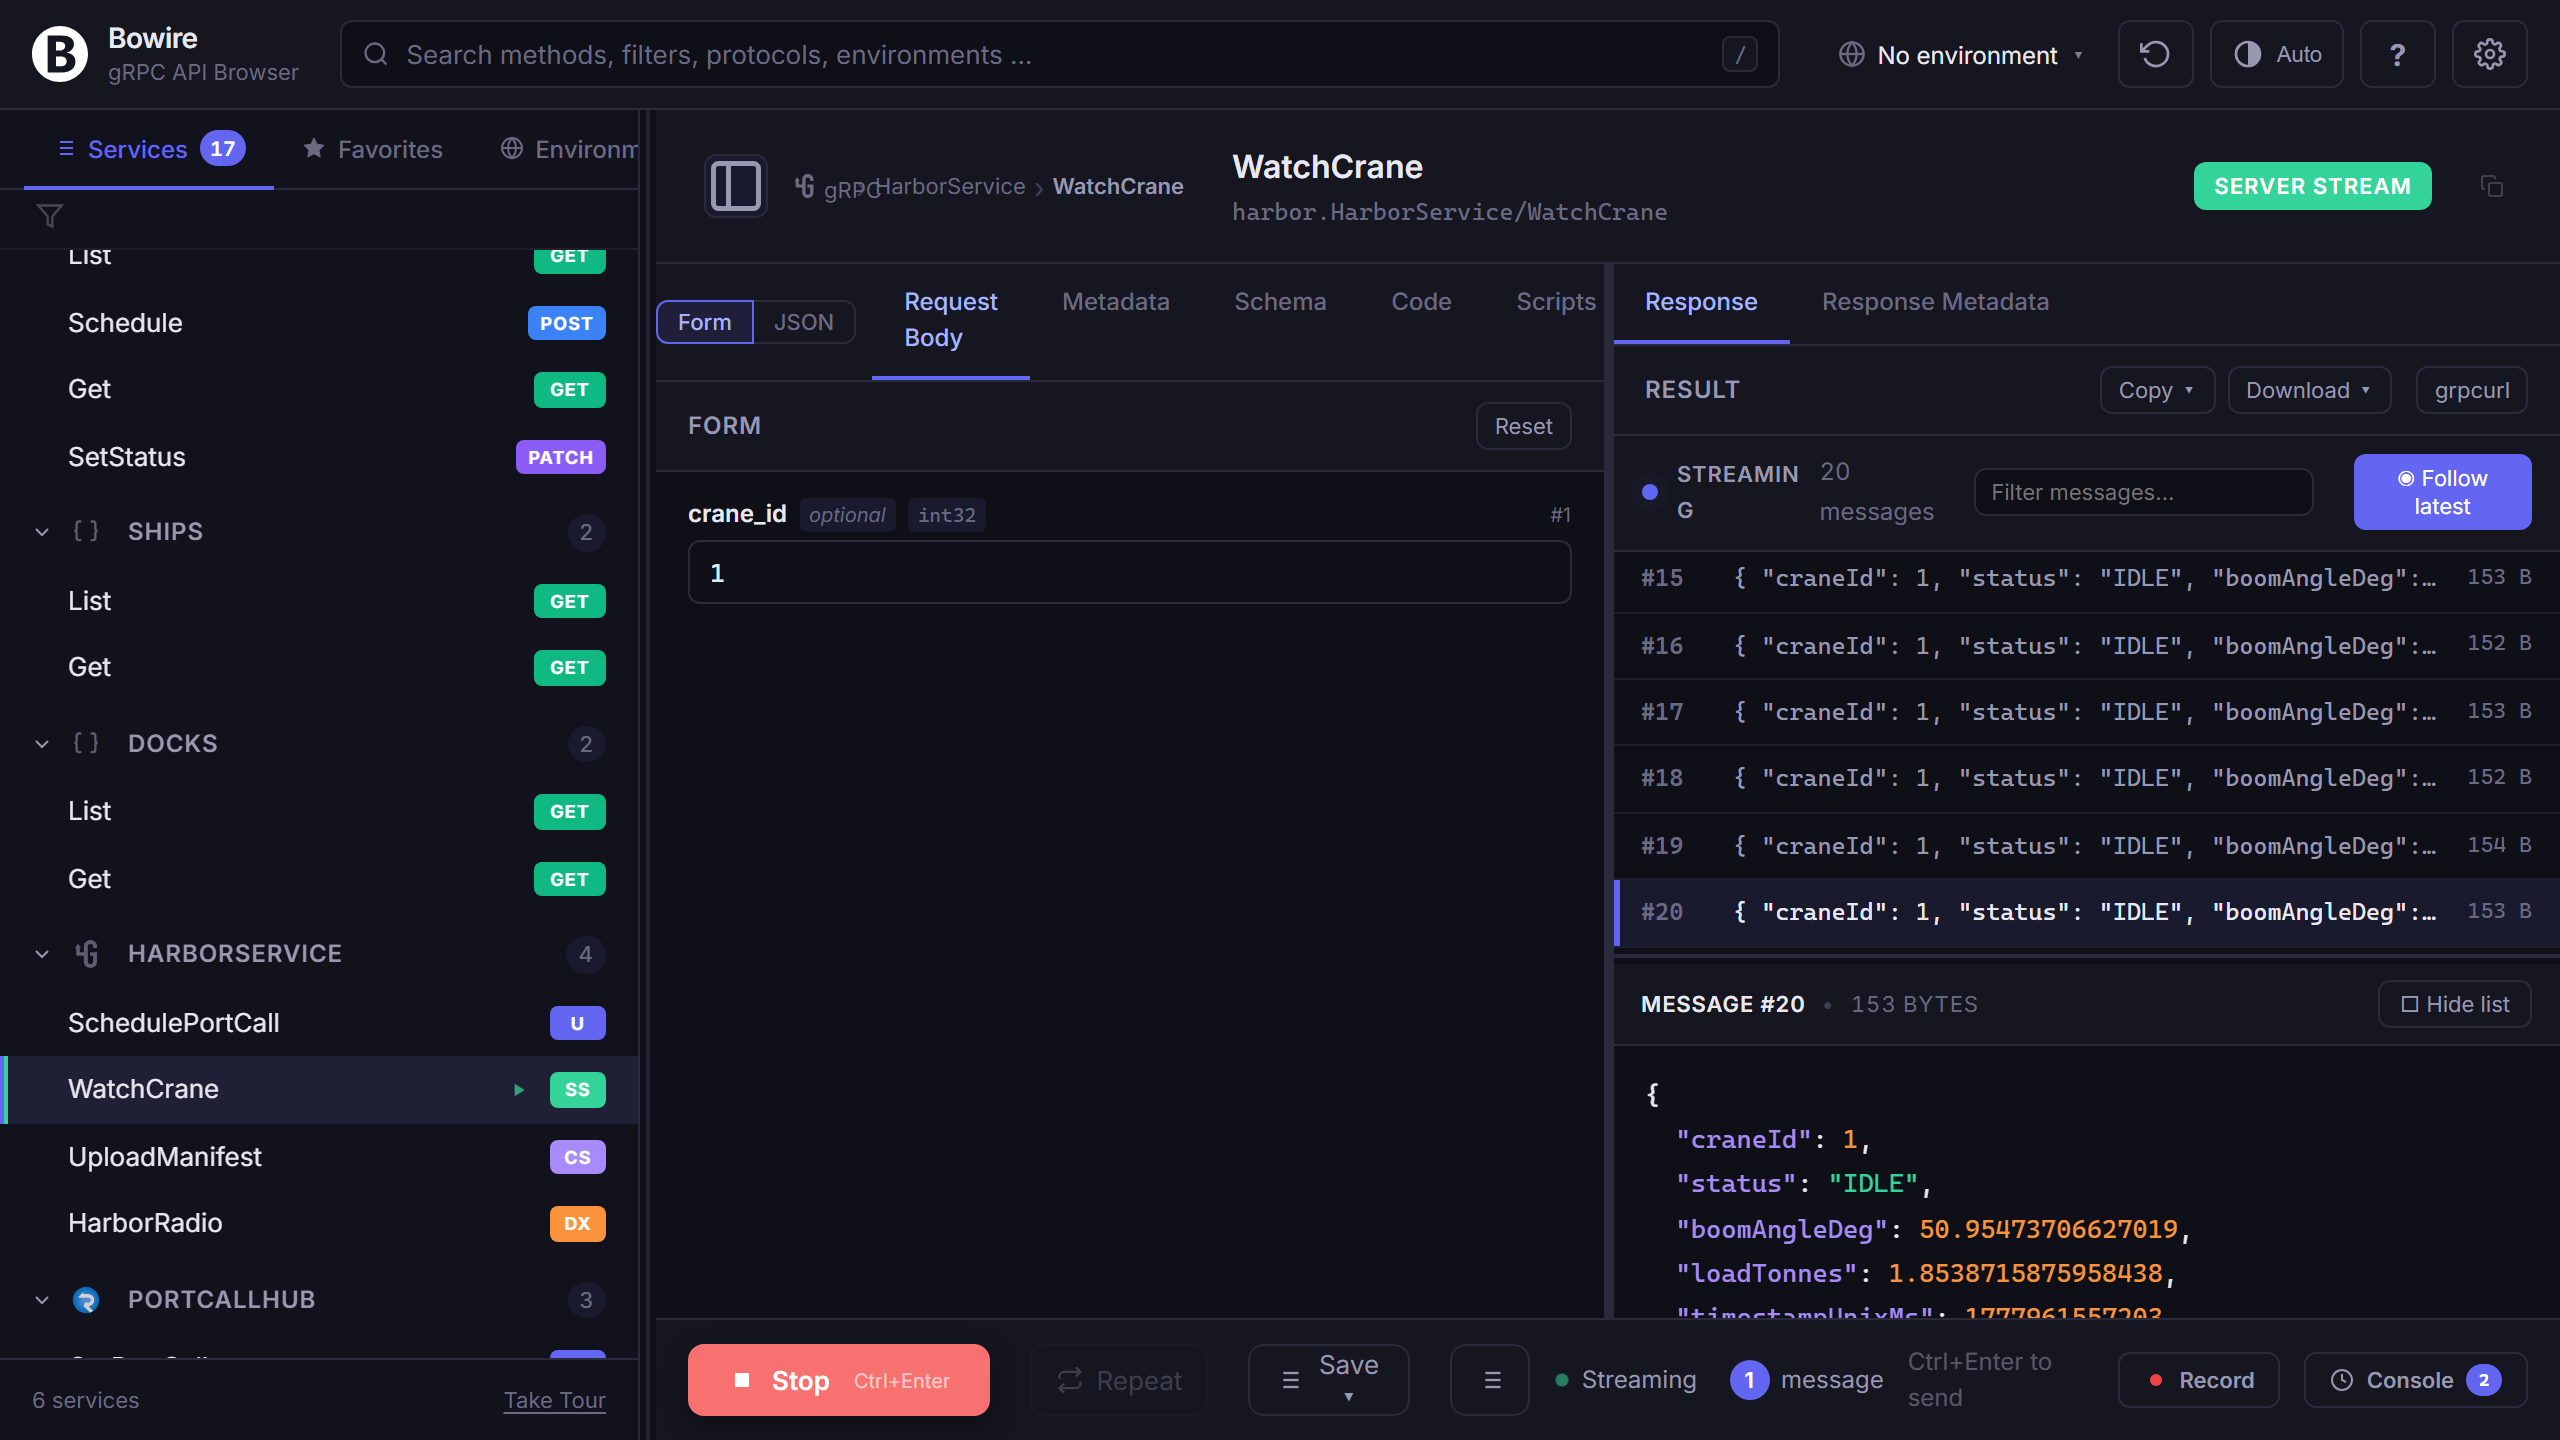Click the HarborService gRPC group icon
Viewport: 2560px width, 1440px height.
tap(86, 954)
